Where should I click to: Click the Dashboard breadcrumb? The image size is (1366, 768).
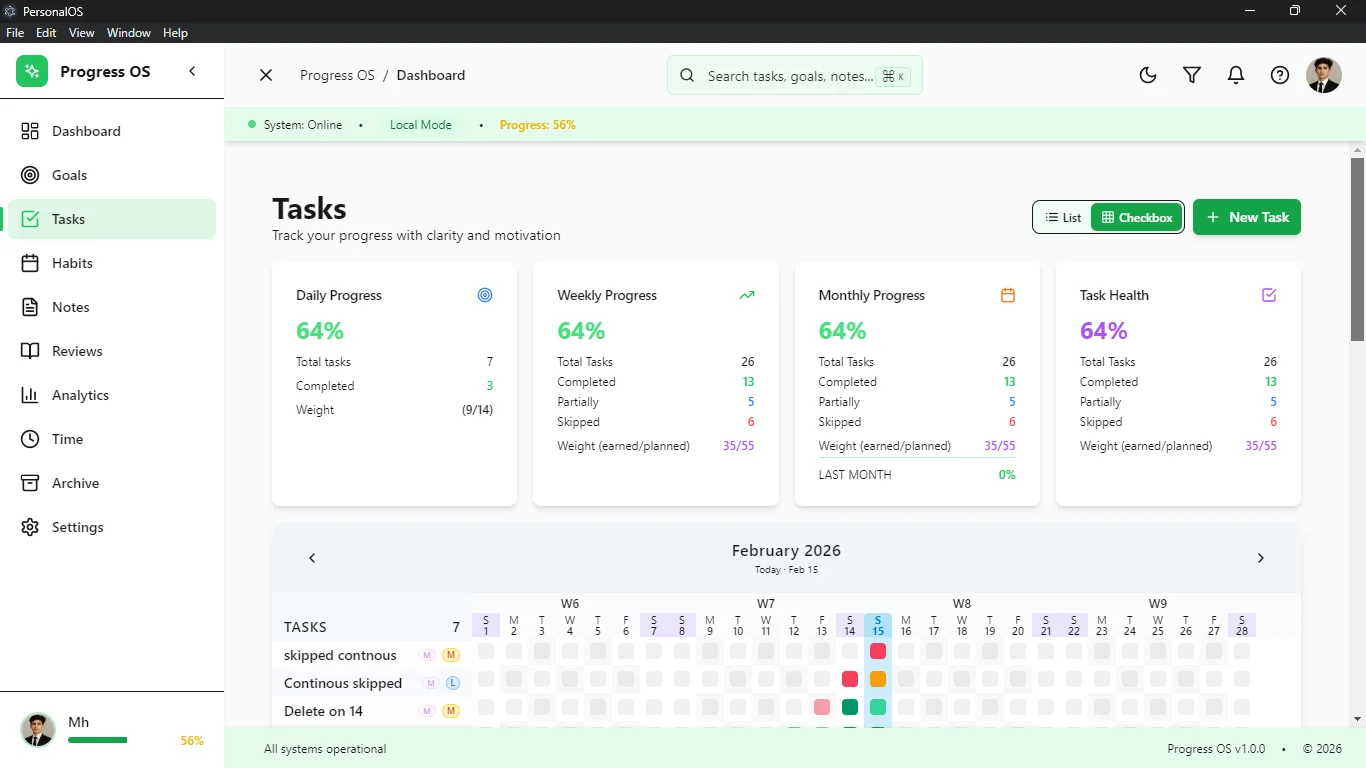click(x=431, y=75)
